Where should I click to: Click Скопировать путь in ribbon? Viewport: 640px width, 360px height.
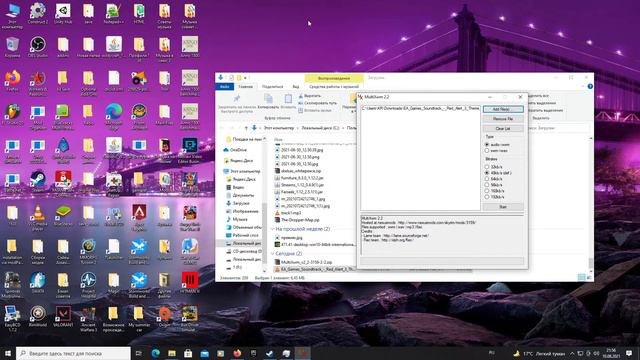(x=318, y=103)
